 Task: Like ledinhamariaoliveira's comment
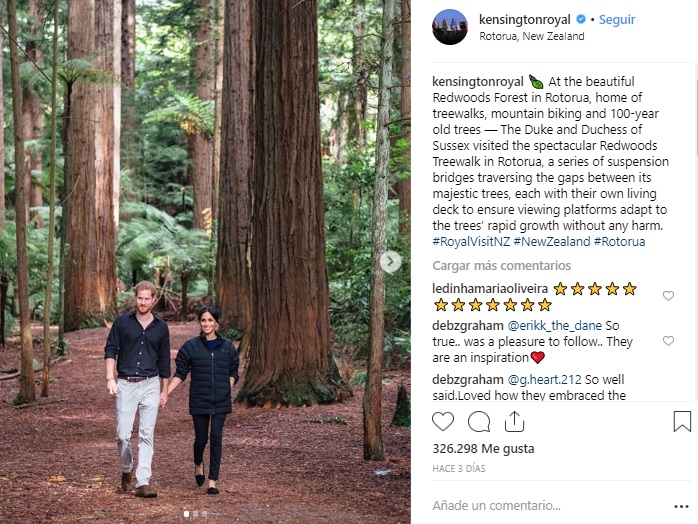click(668, 296)
